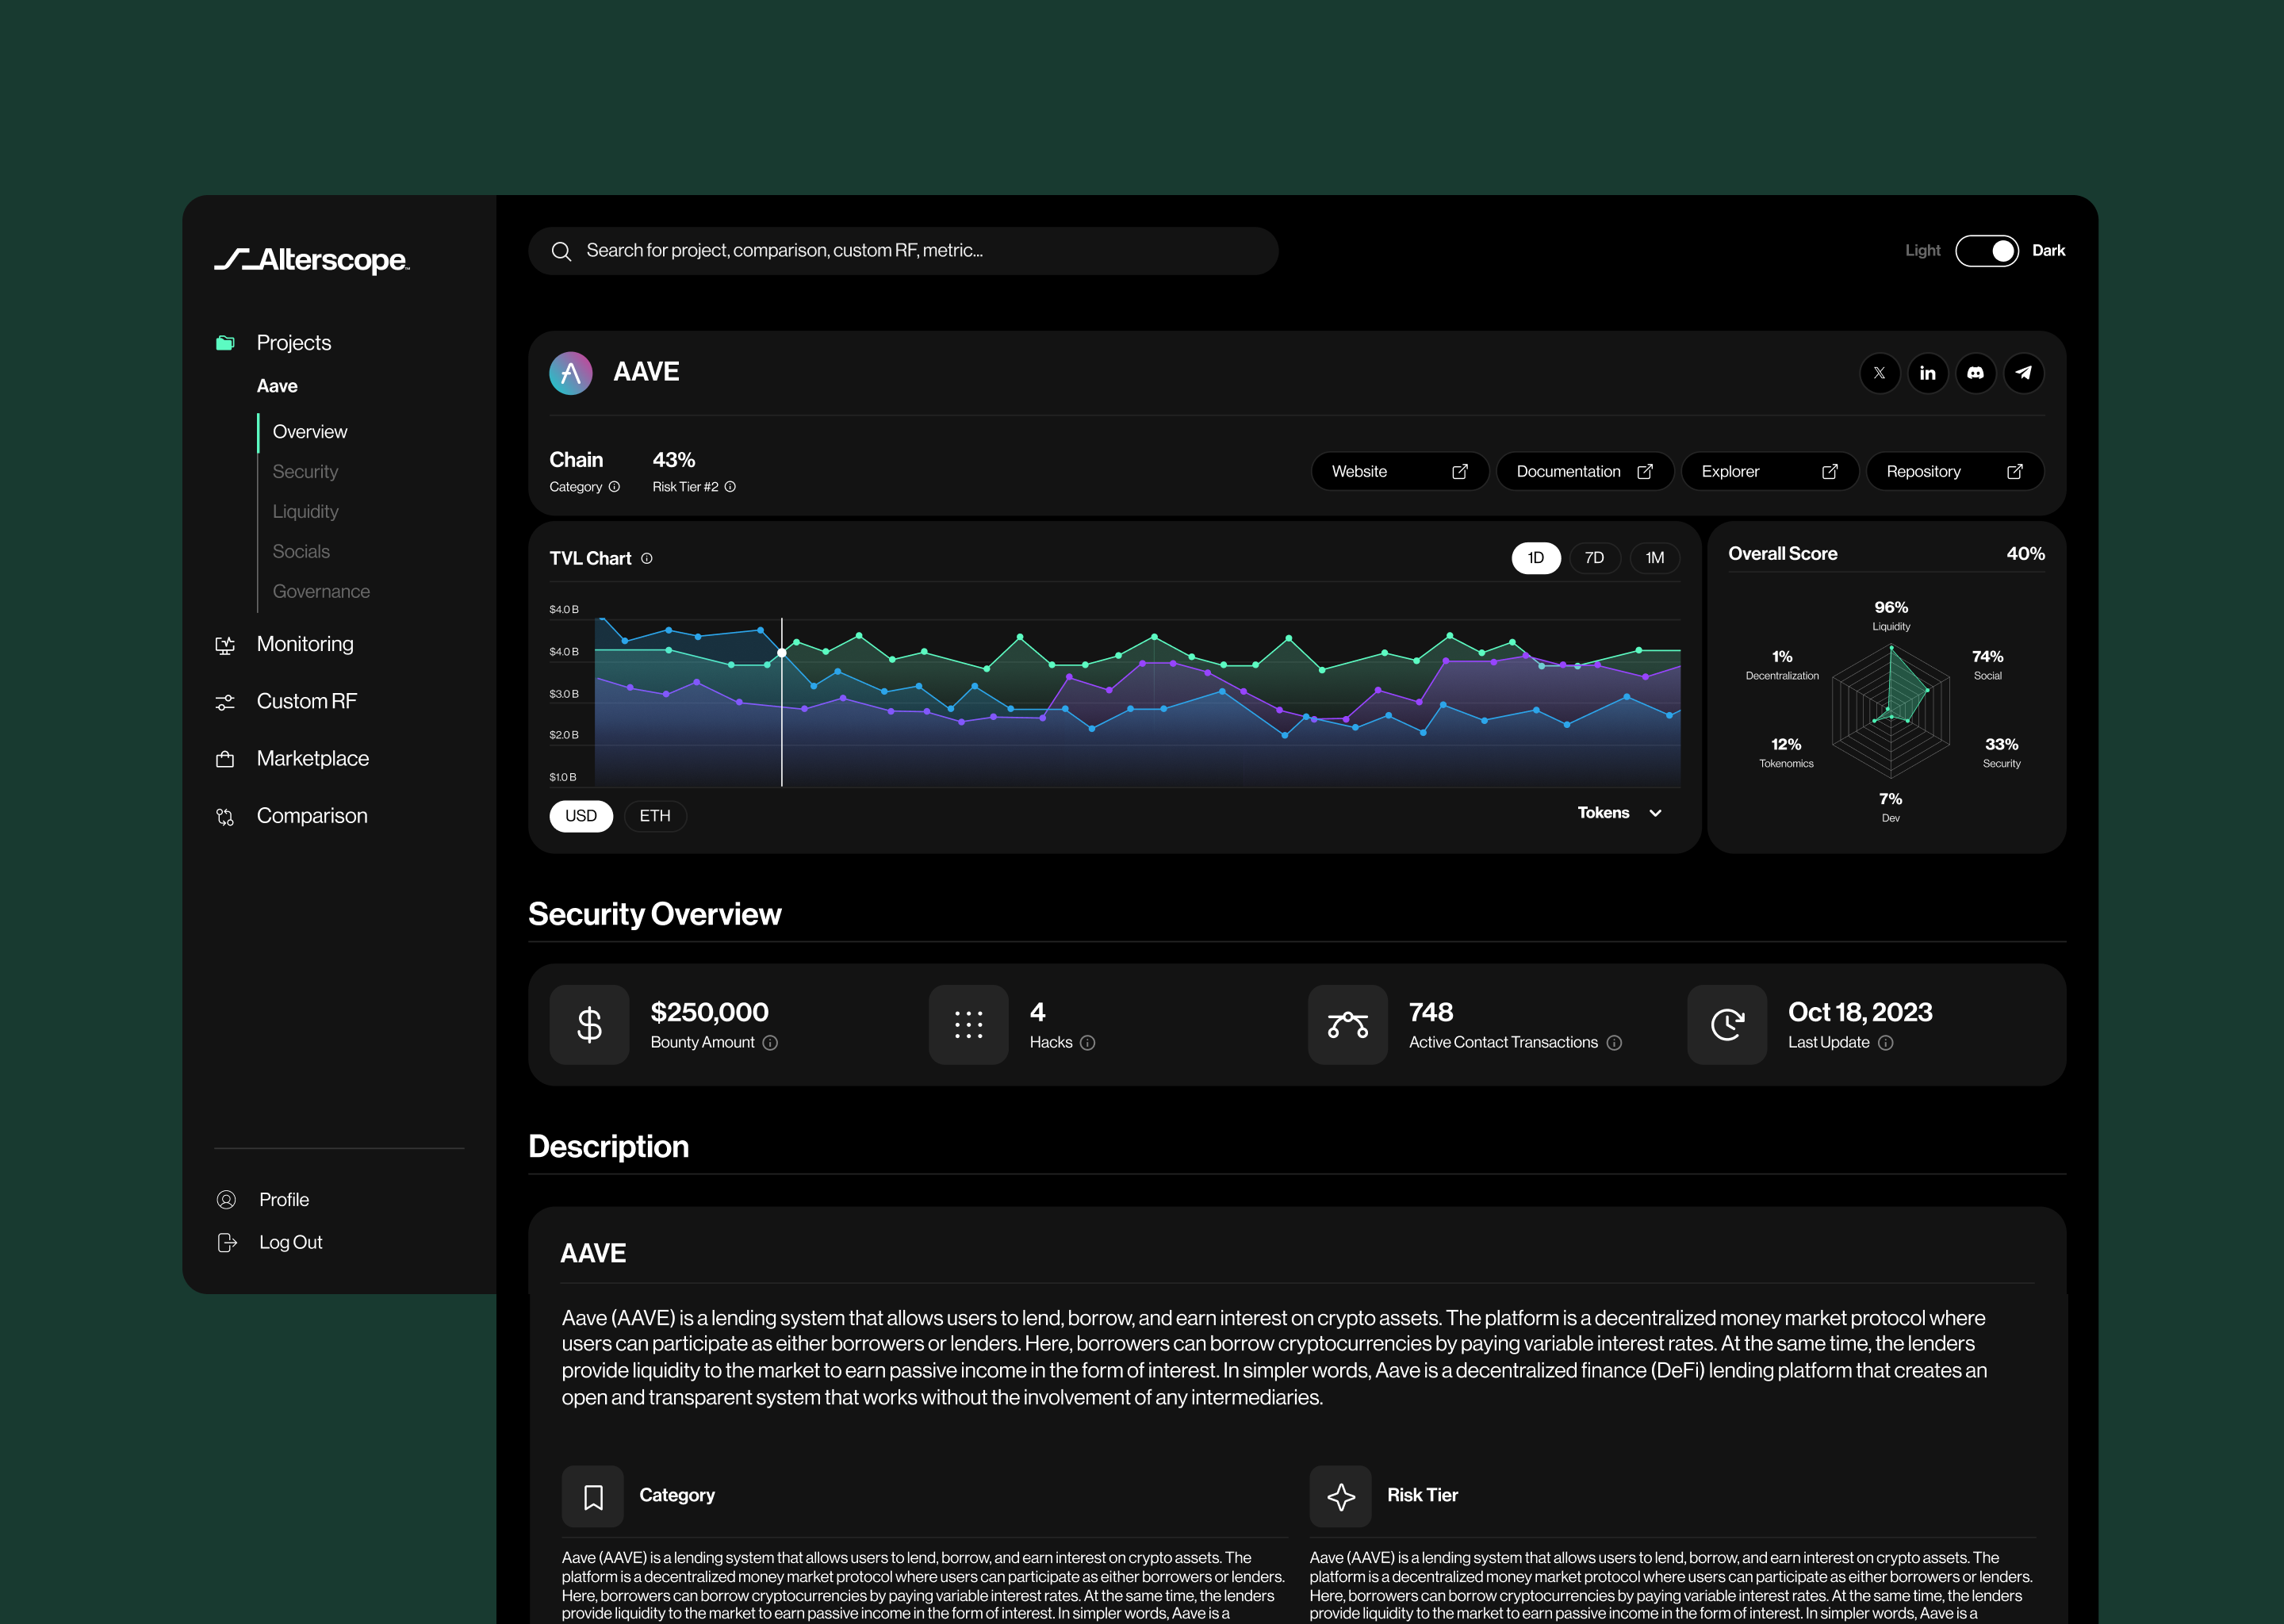This screenshot has height=1624, width=2284.
Task: Open the project's Website link
Action: [x=1399, y=471]
